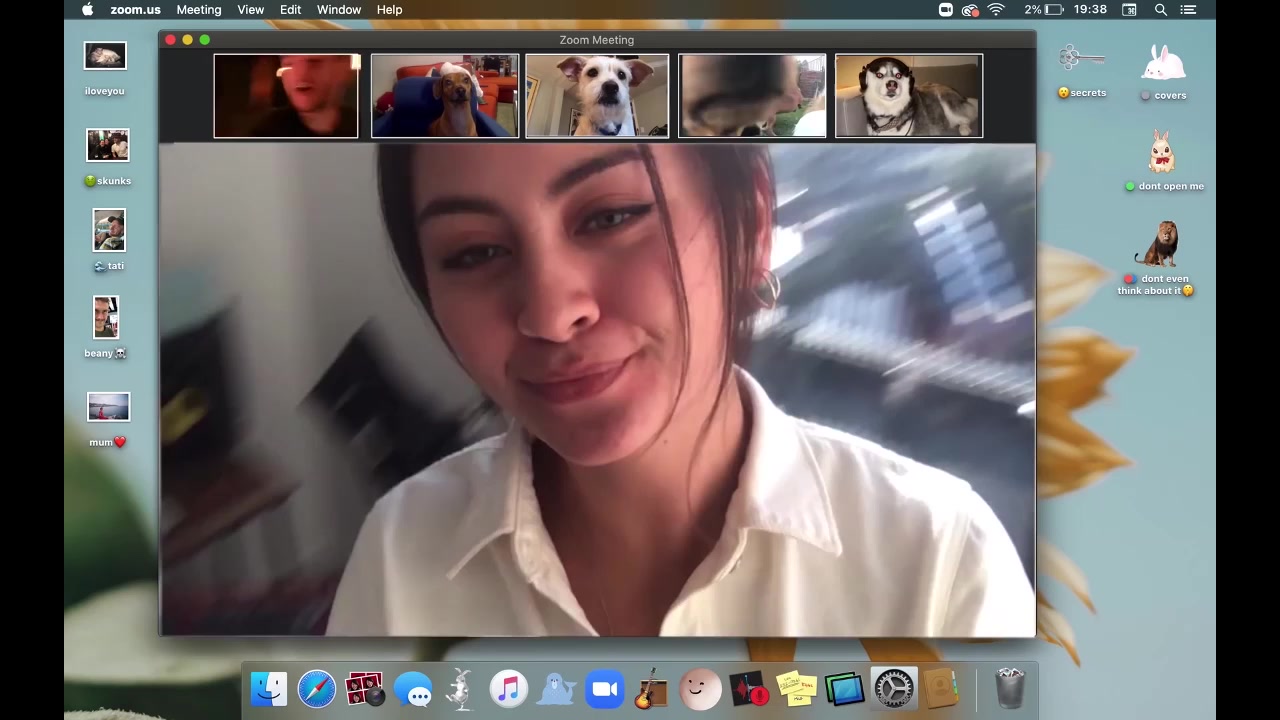The height and width of the screenshot is (720, 1280).
Task: Click the Creative Cloud status icon in menu bar
Action: (970, 10)
